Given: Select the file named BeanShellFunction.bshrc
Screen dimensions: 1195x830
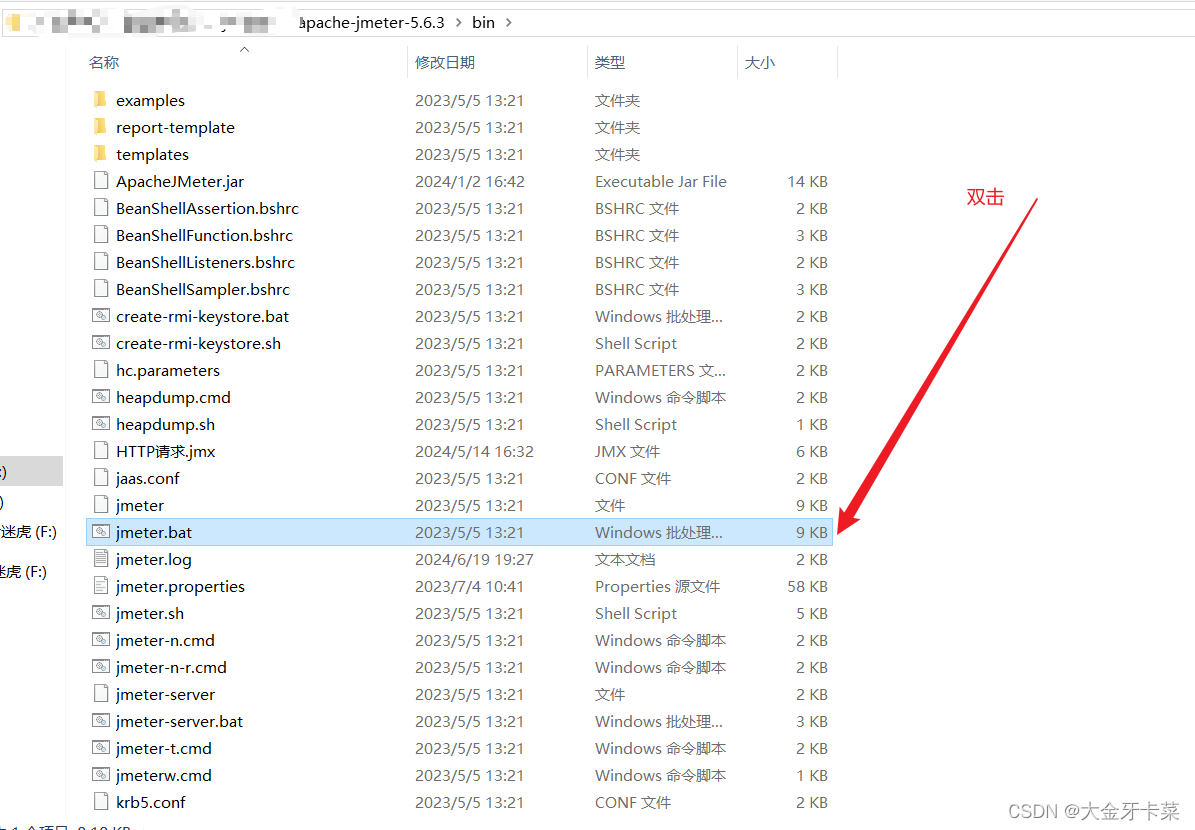Looking at the screenshot, I should point(204,235).
